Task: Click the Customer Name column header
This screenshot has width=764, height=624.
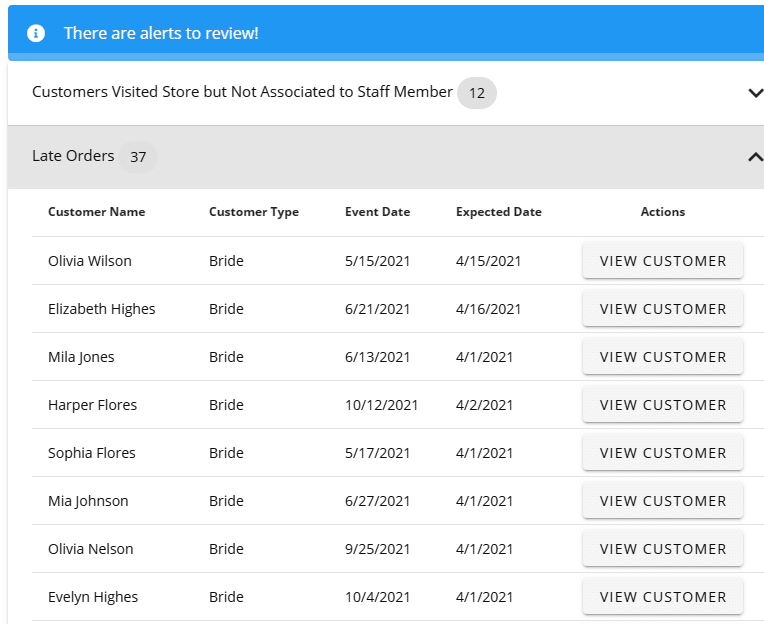Action: pos(96,212)
